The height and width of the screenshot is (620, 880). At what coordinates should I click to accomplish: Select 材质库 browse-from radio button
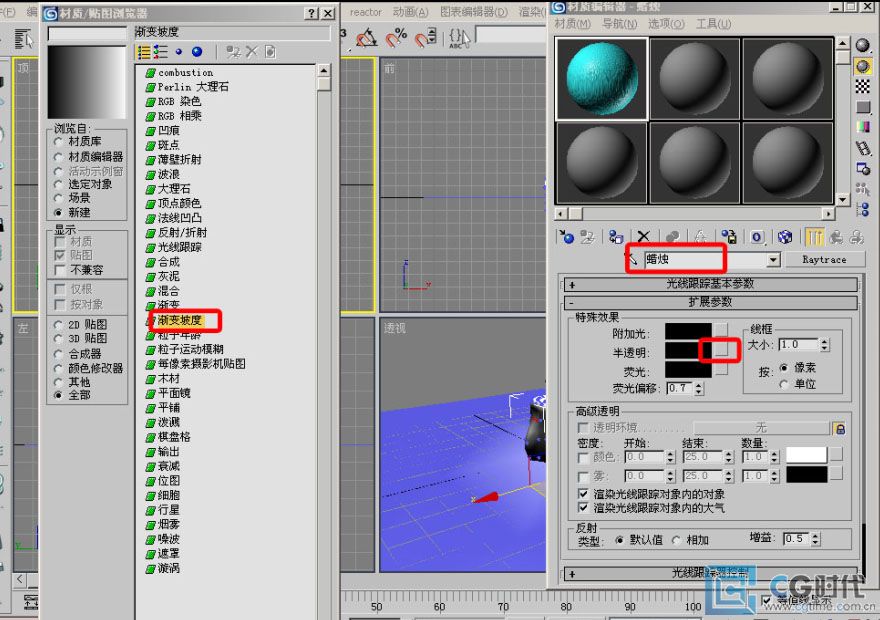pyautogui.click(x=58, y=142)
